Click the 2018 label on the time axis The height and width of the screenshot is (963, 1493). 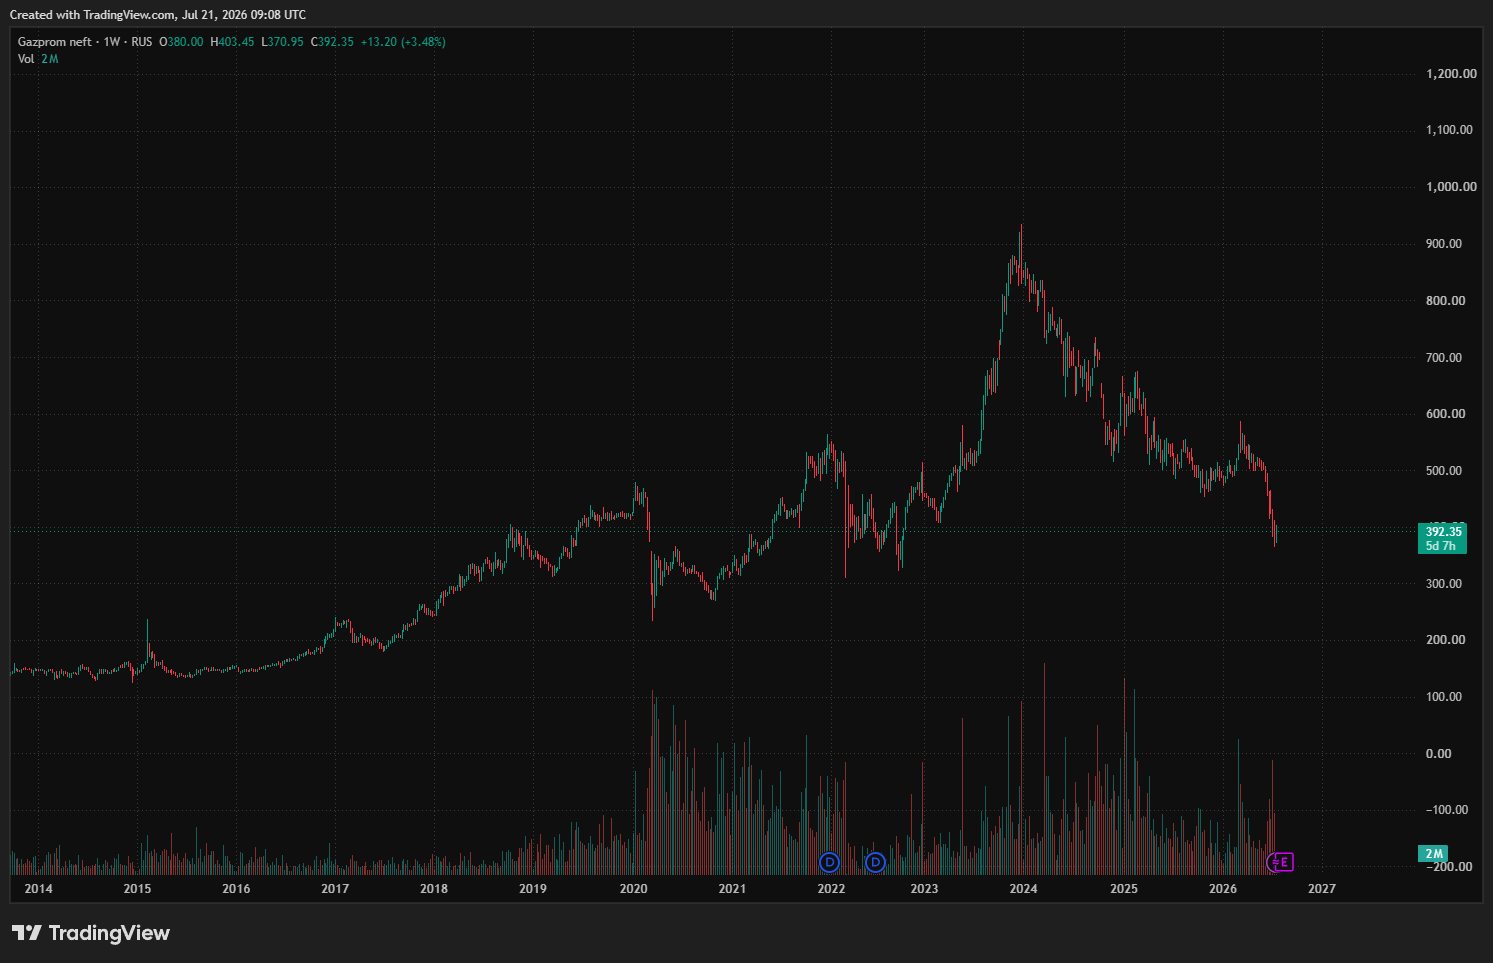[434, 889]
